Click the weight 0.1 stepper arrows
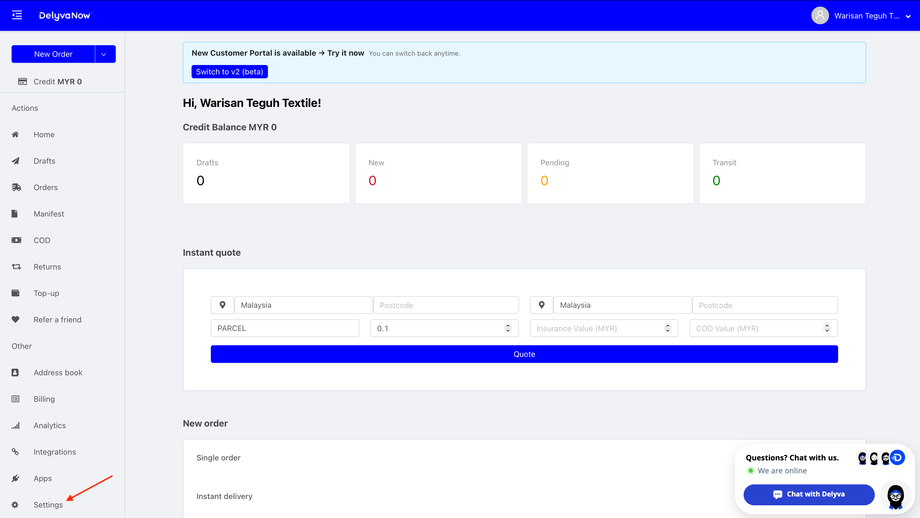Screen dimensions: 920x518 point(508,328)
